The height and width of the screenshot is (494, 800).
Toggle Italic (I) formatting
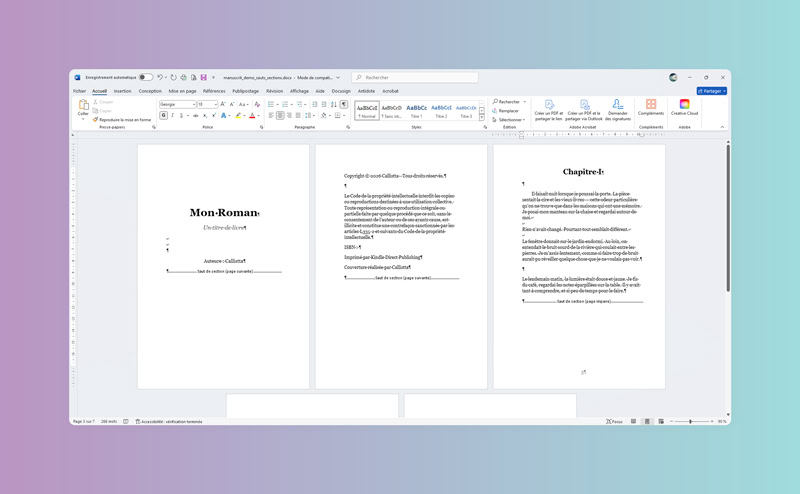pos(172,116)
